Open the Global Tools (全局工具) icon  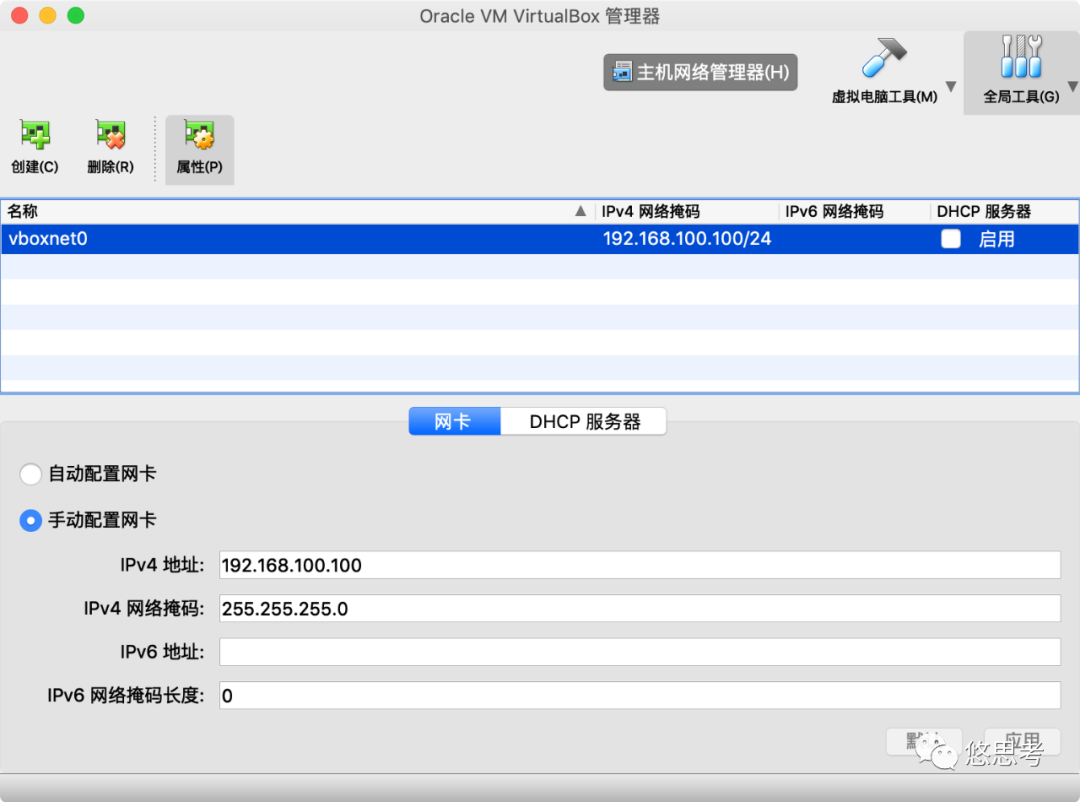click(1021, 56)
